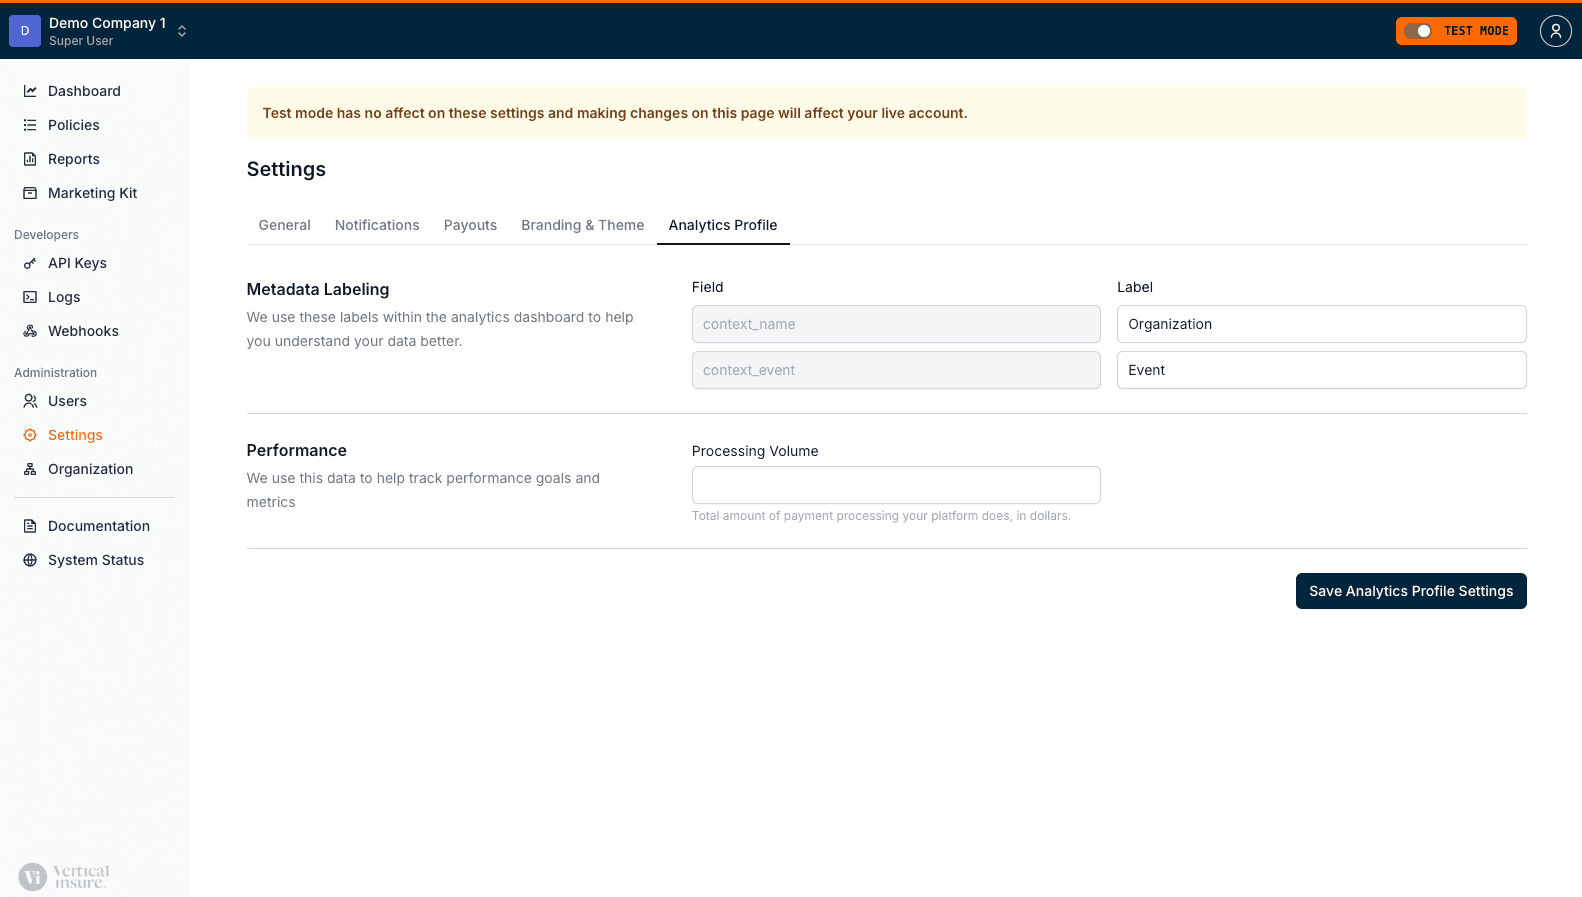The height and width of the screenshot is (897, 1582).
Task: Click the Reports document icon
Action: (x=30, y=159)
